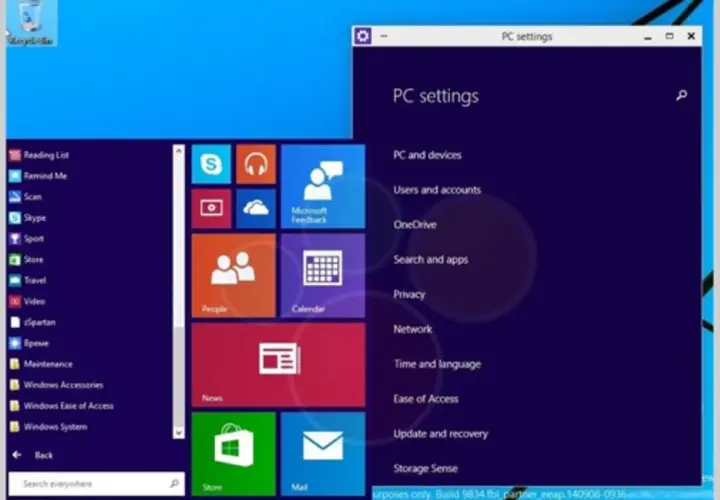The width and height of the screenshot is (720, 500).
Task: Open the app menu dash beside the gear icon
Action: coord(384,36)
